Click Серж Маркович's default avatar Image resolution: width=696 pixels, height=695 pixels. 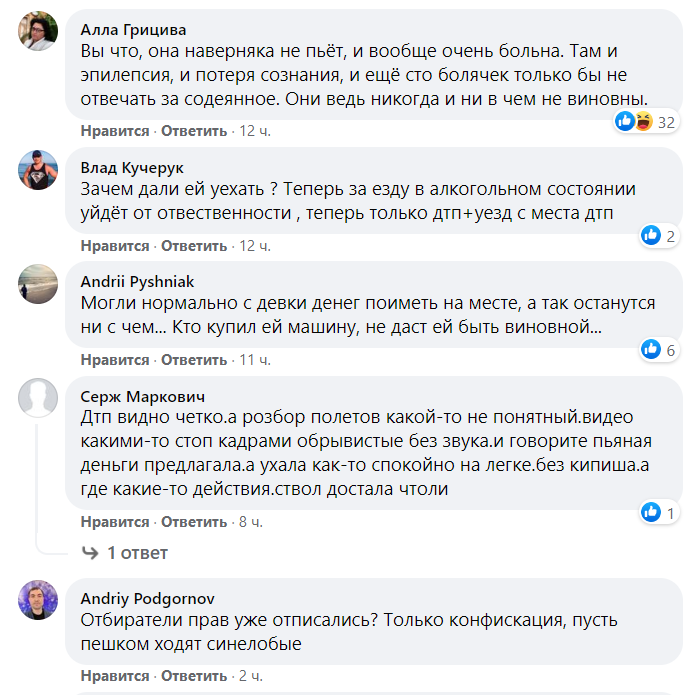pos(38,397)
